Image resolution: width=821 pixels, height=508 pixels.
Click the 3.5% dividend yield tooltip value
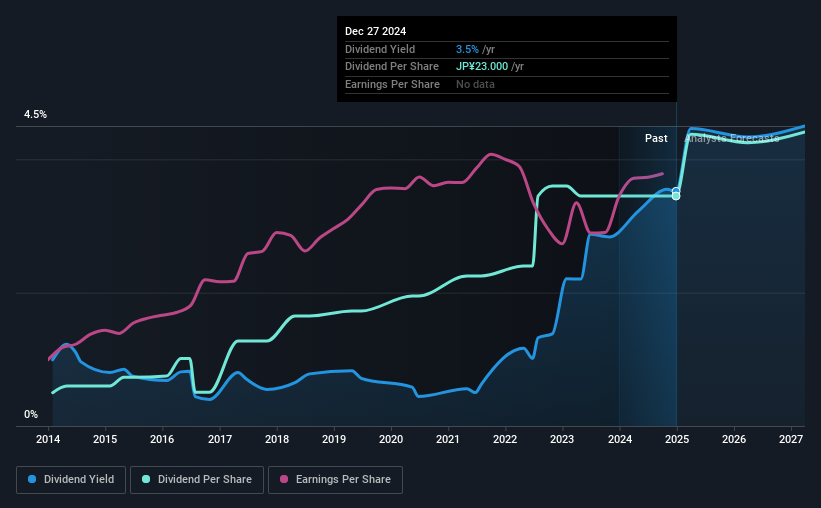point(467,49)
